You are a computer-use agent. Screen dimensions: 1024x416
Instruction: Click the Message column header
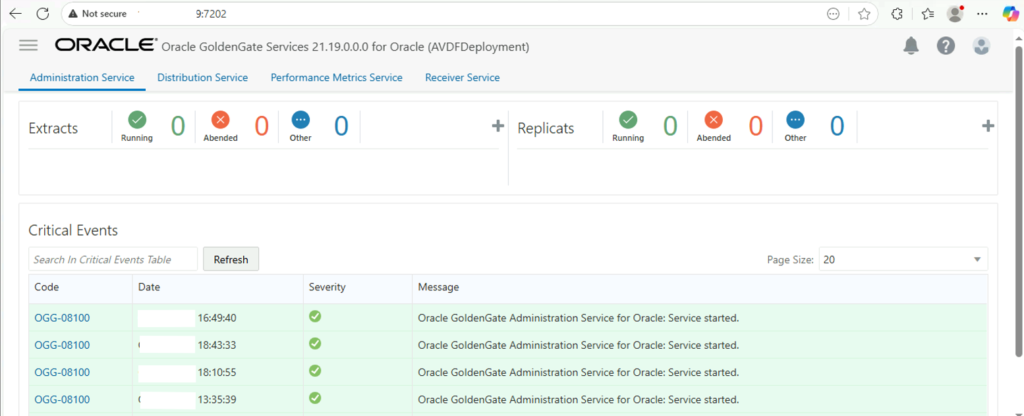point(700,287)
